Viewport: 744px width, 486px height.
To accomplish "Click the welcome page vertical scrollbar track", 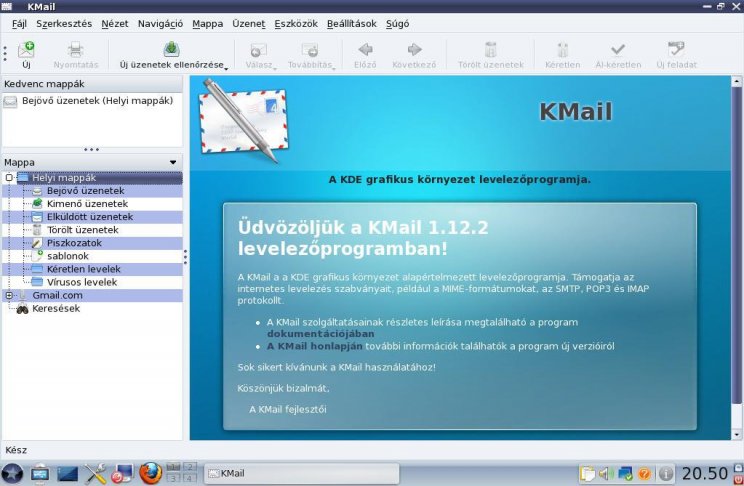I will (736, 416).
